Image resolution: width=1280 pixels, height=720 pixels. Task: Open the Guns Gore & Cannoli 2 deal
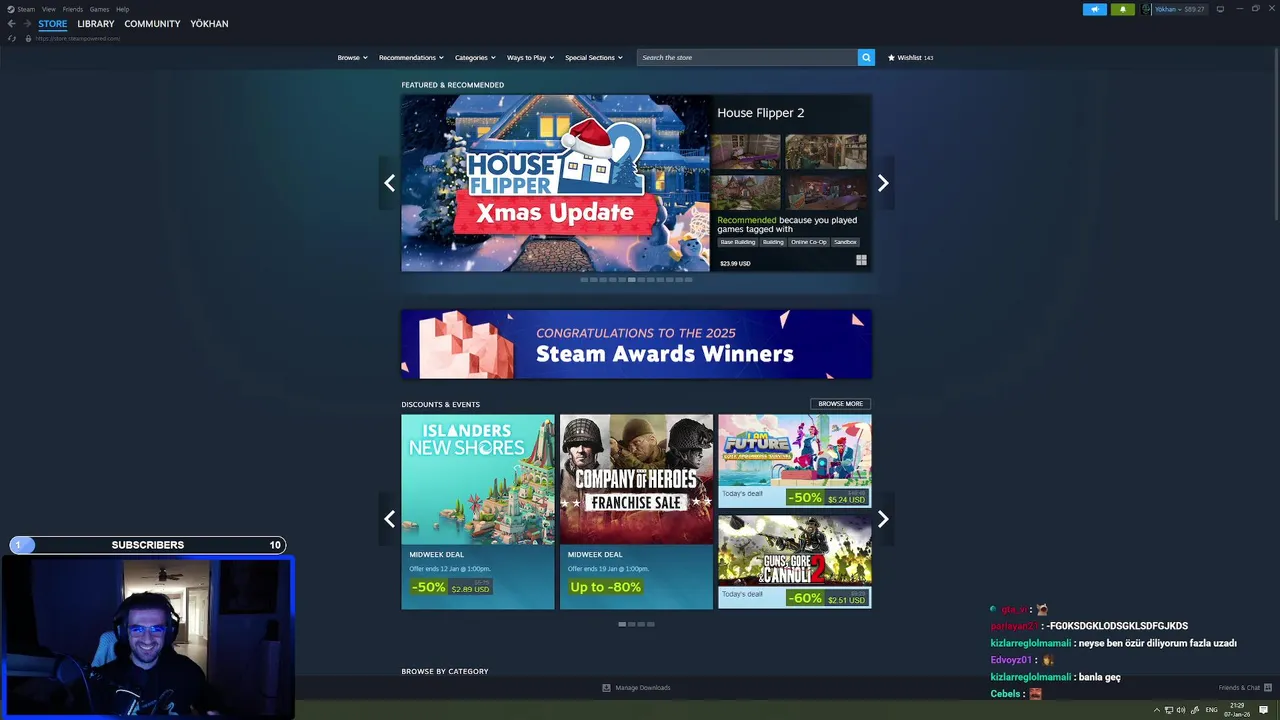point(794,562)
